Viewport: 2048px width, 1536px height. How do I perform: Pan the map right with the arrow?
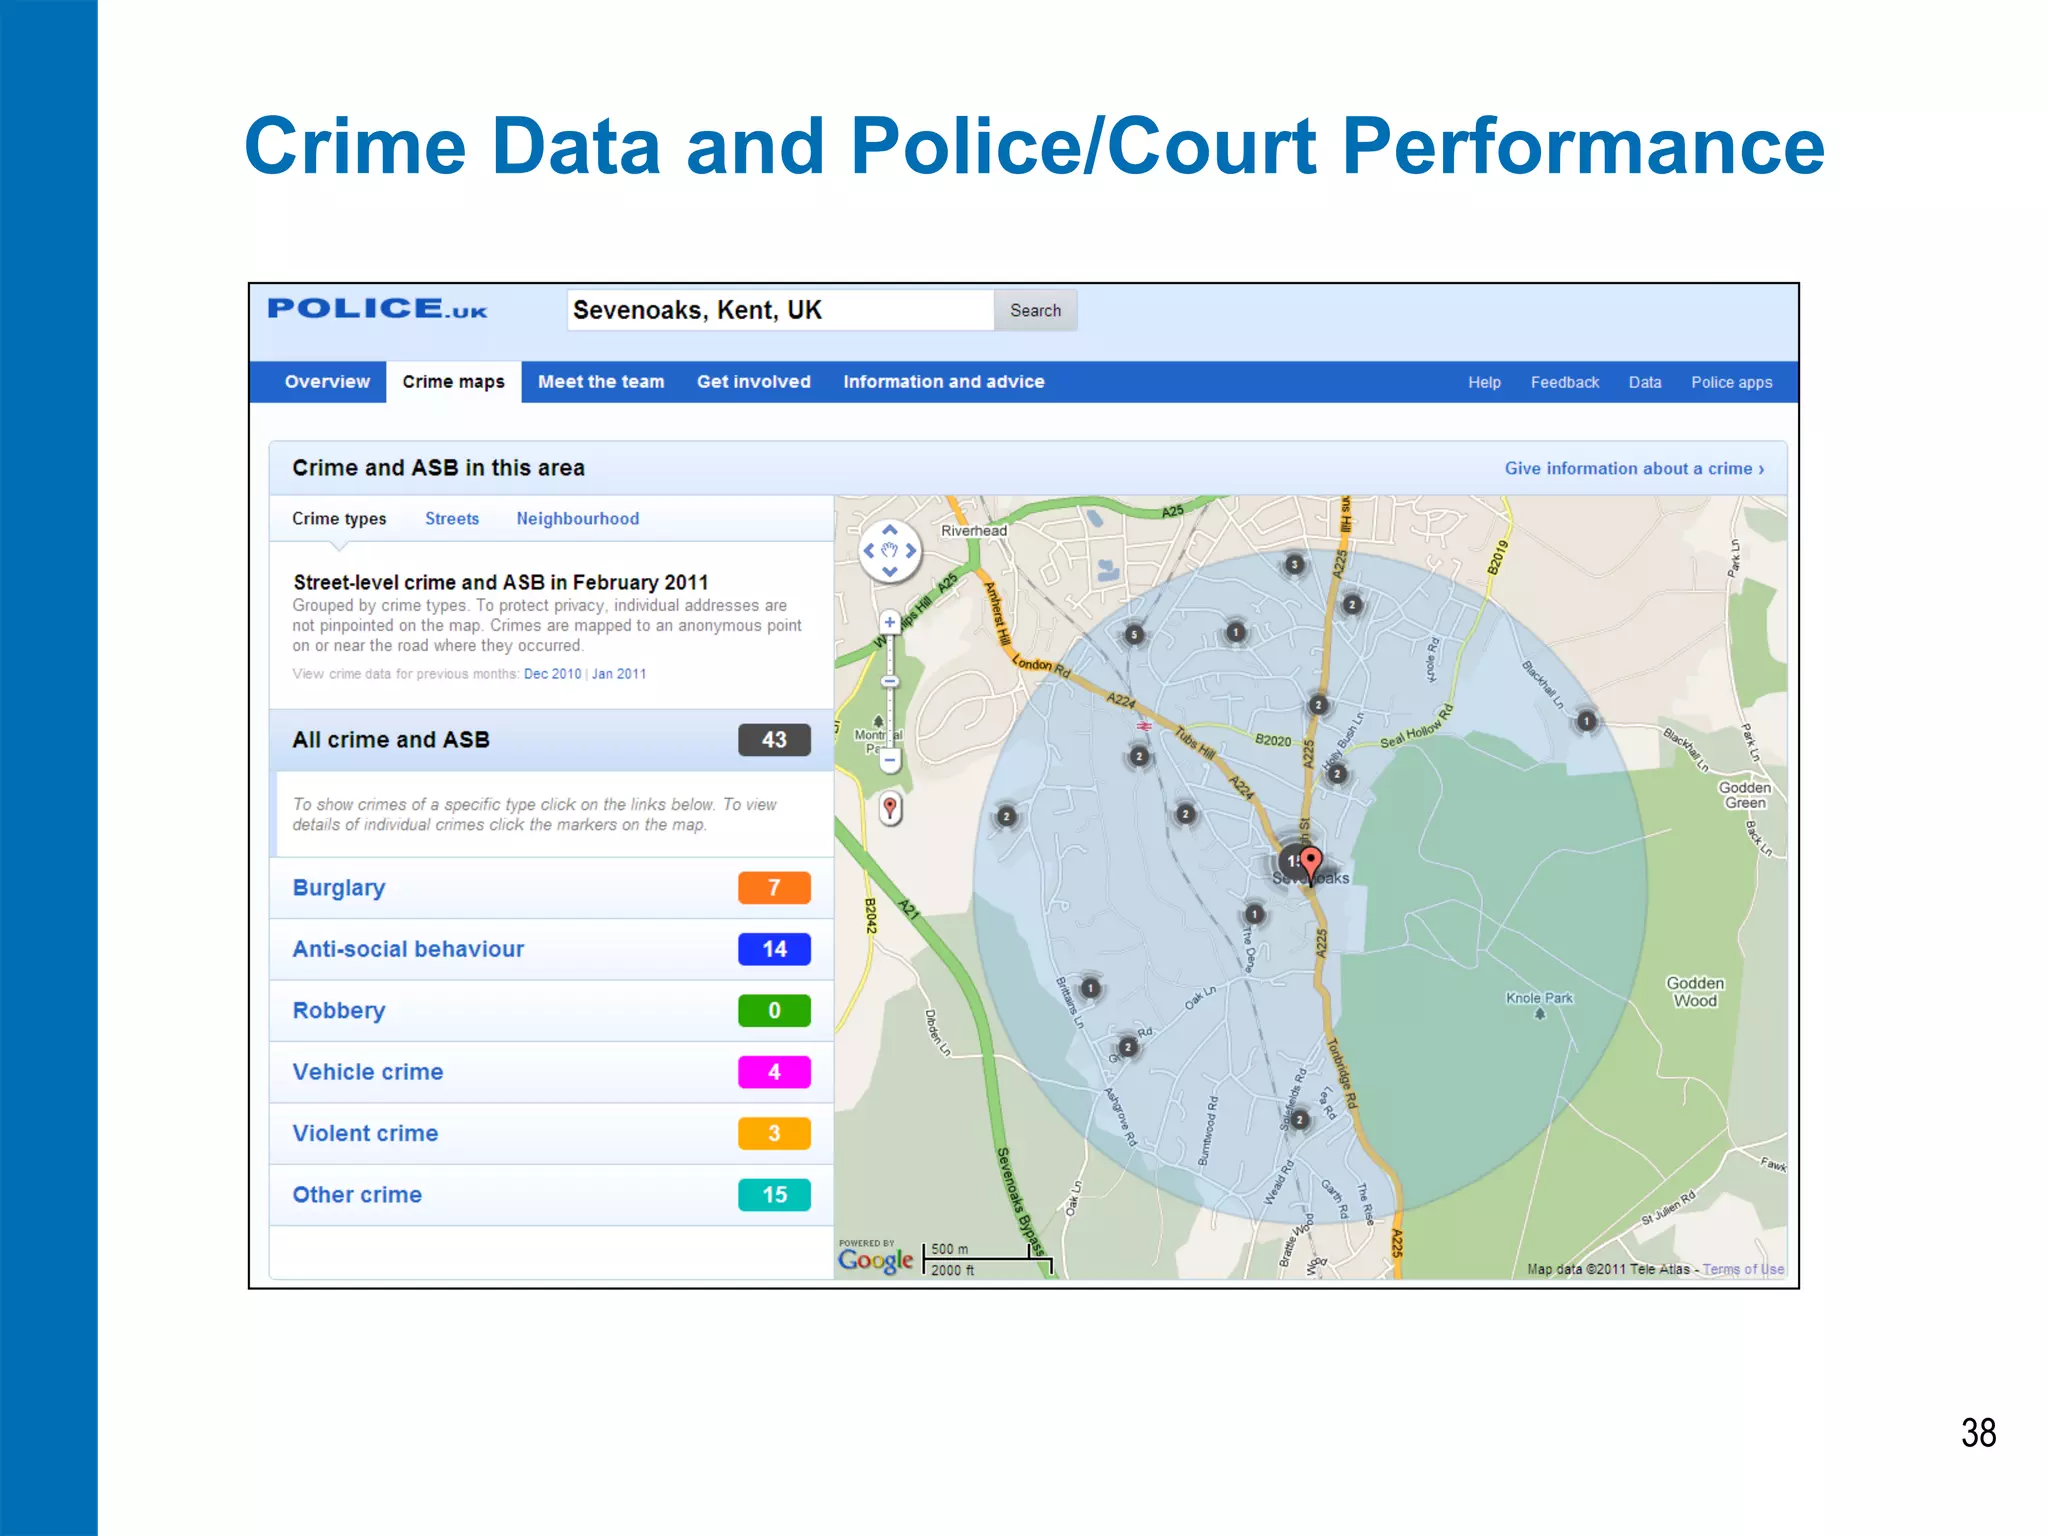910,550
